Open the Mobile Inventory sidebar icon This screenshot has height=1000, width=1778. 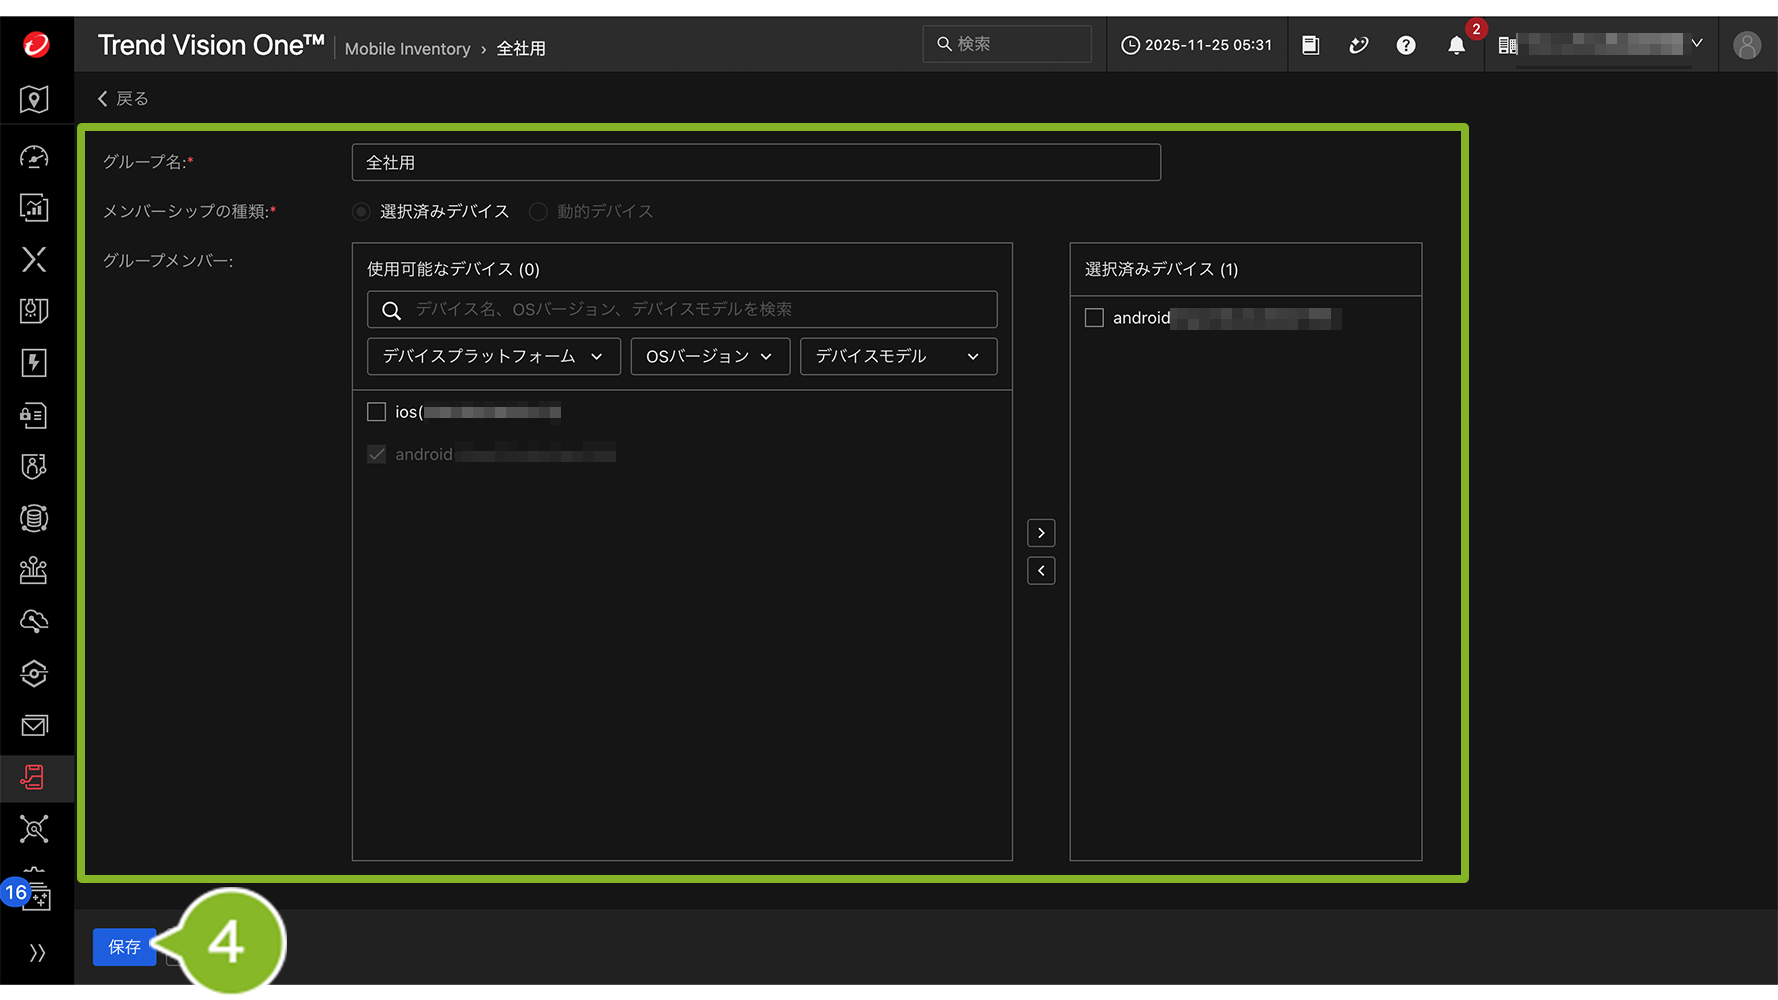34,777
